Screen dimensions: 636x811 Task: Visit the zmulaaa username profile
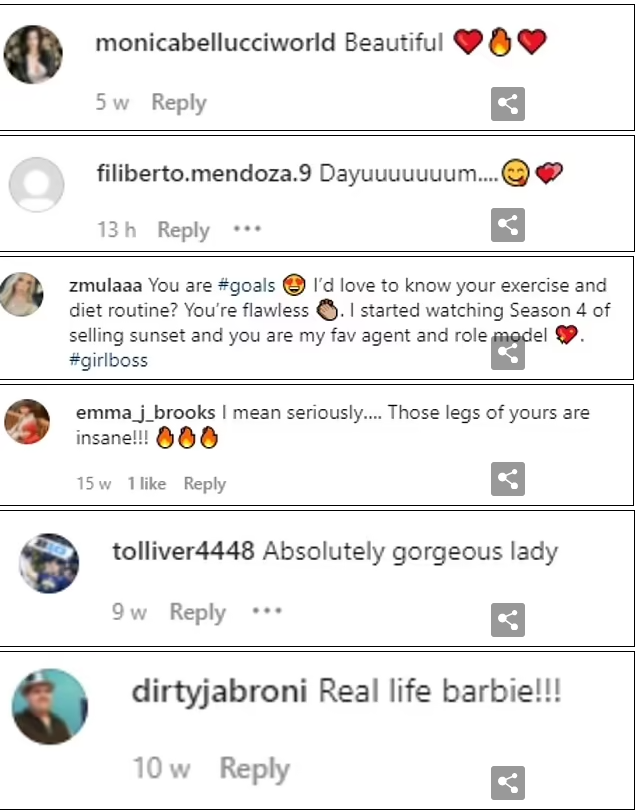(105, 286)
